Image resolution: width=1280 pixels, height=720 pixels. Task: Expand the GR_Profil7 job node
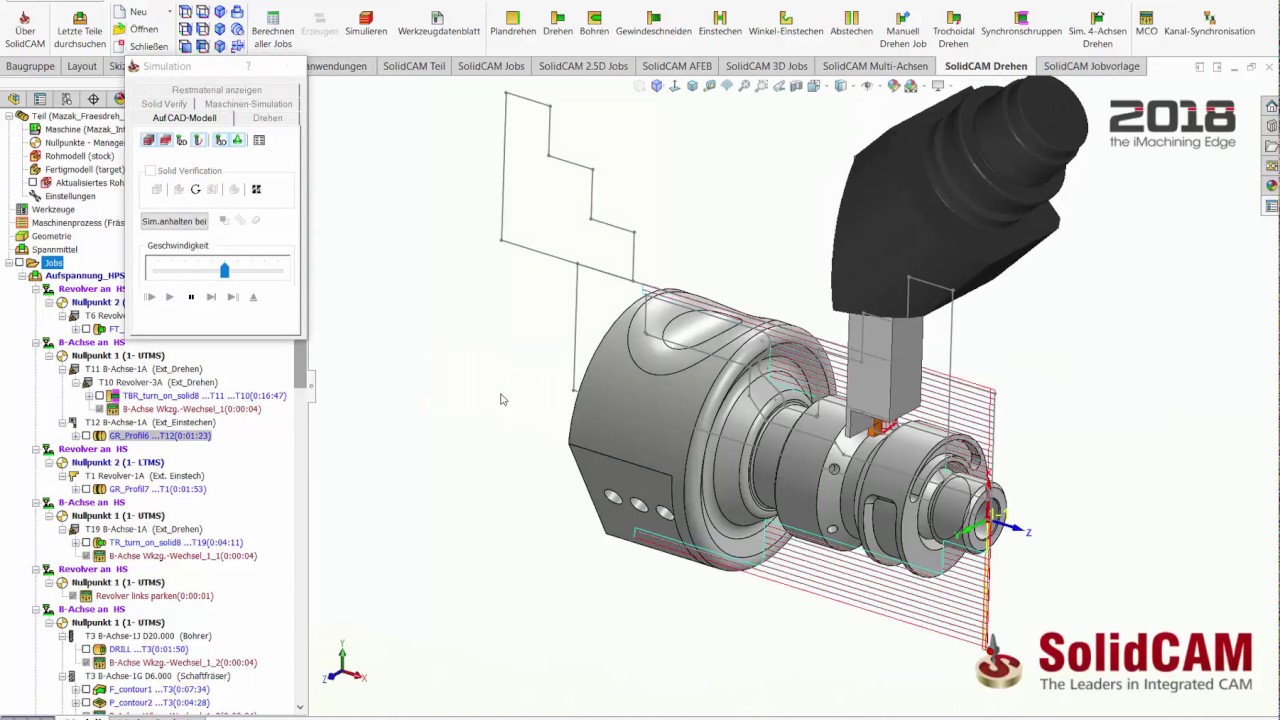pos(75,489)
